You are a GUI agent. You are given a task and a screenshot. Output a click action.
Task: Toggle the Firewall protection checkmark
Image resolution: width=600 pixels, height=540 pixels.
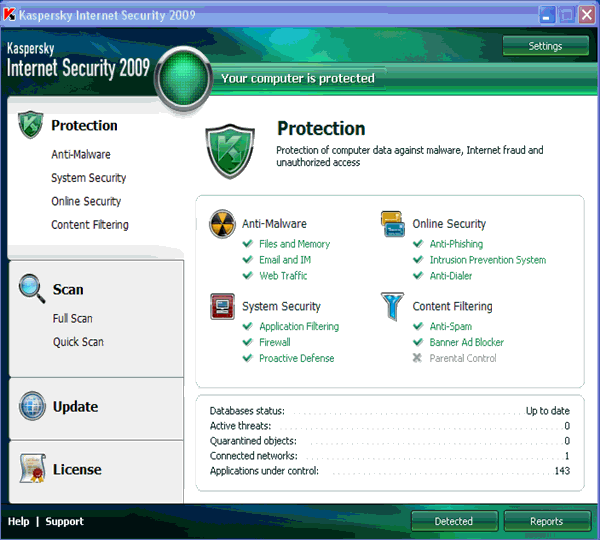(248, 342)
